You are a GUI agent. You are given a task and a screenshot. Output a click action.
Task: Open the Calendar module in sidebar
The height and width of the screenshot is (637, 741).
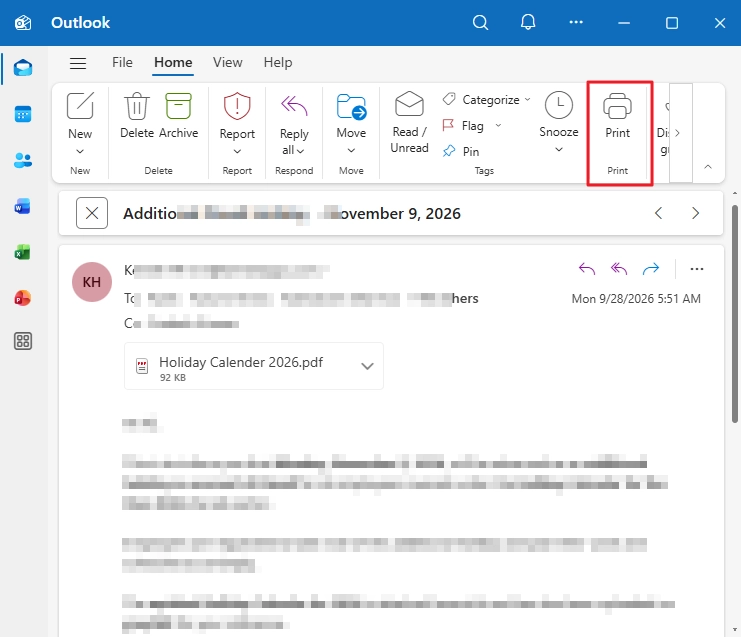[23, 114]
